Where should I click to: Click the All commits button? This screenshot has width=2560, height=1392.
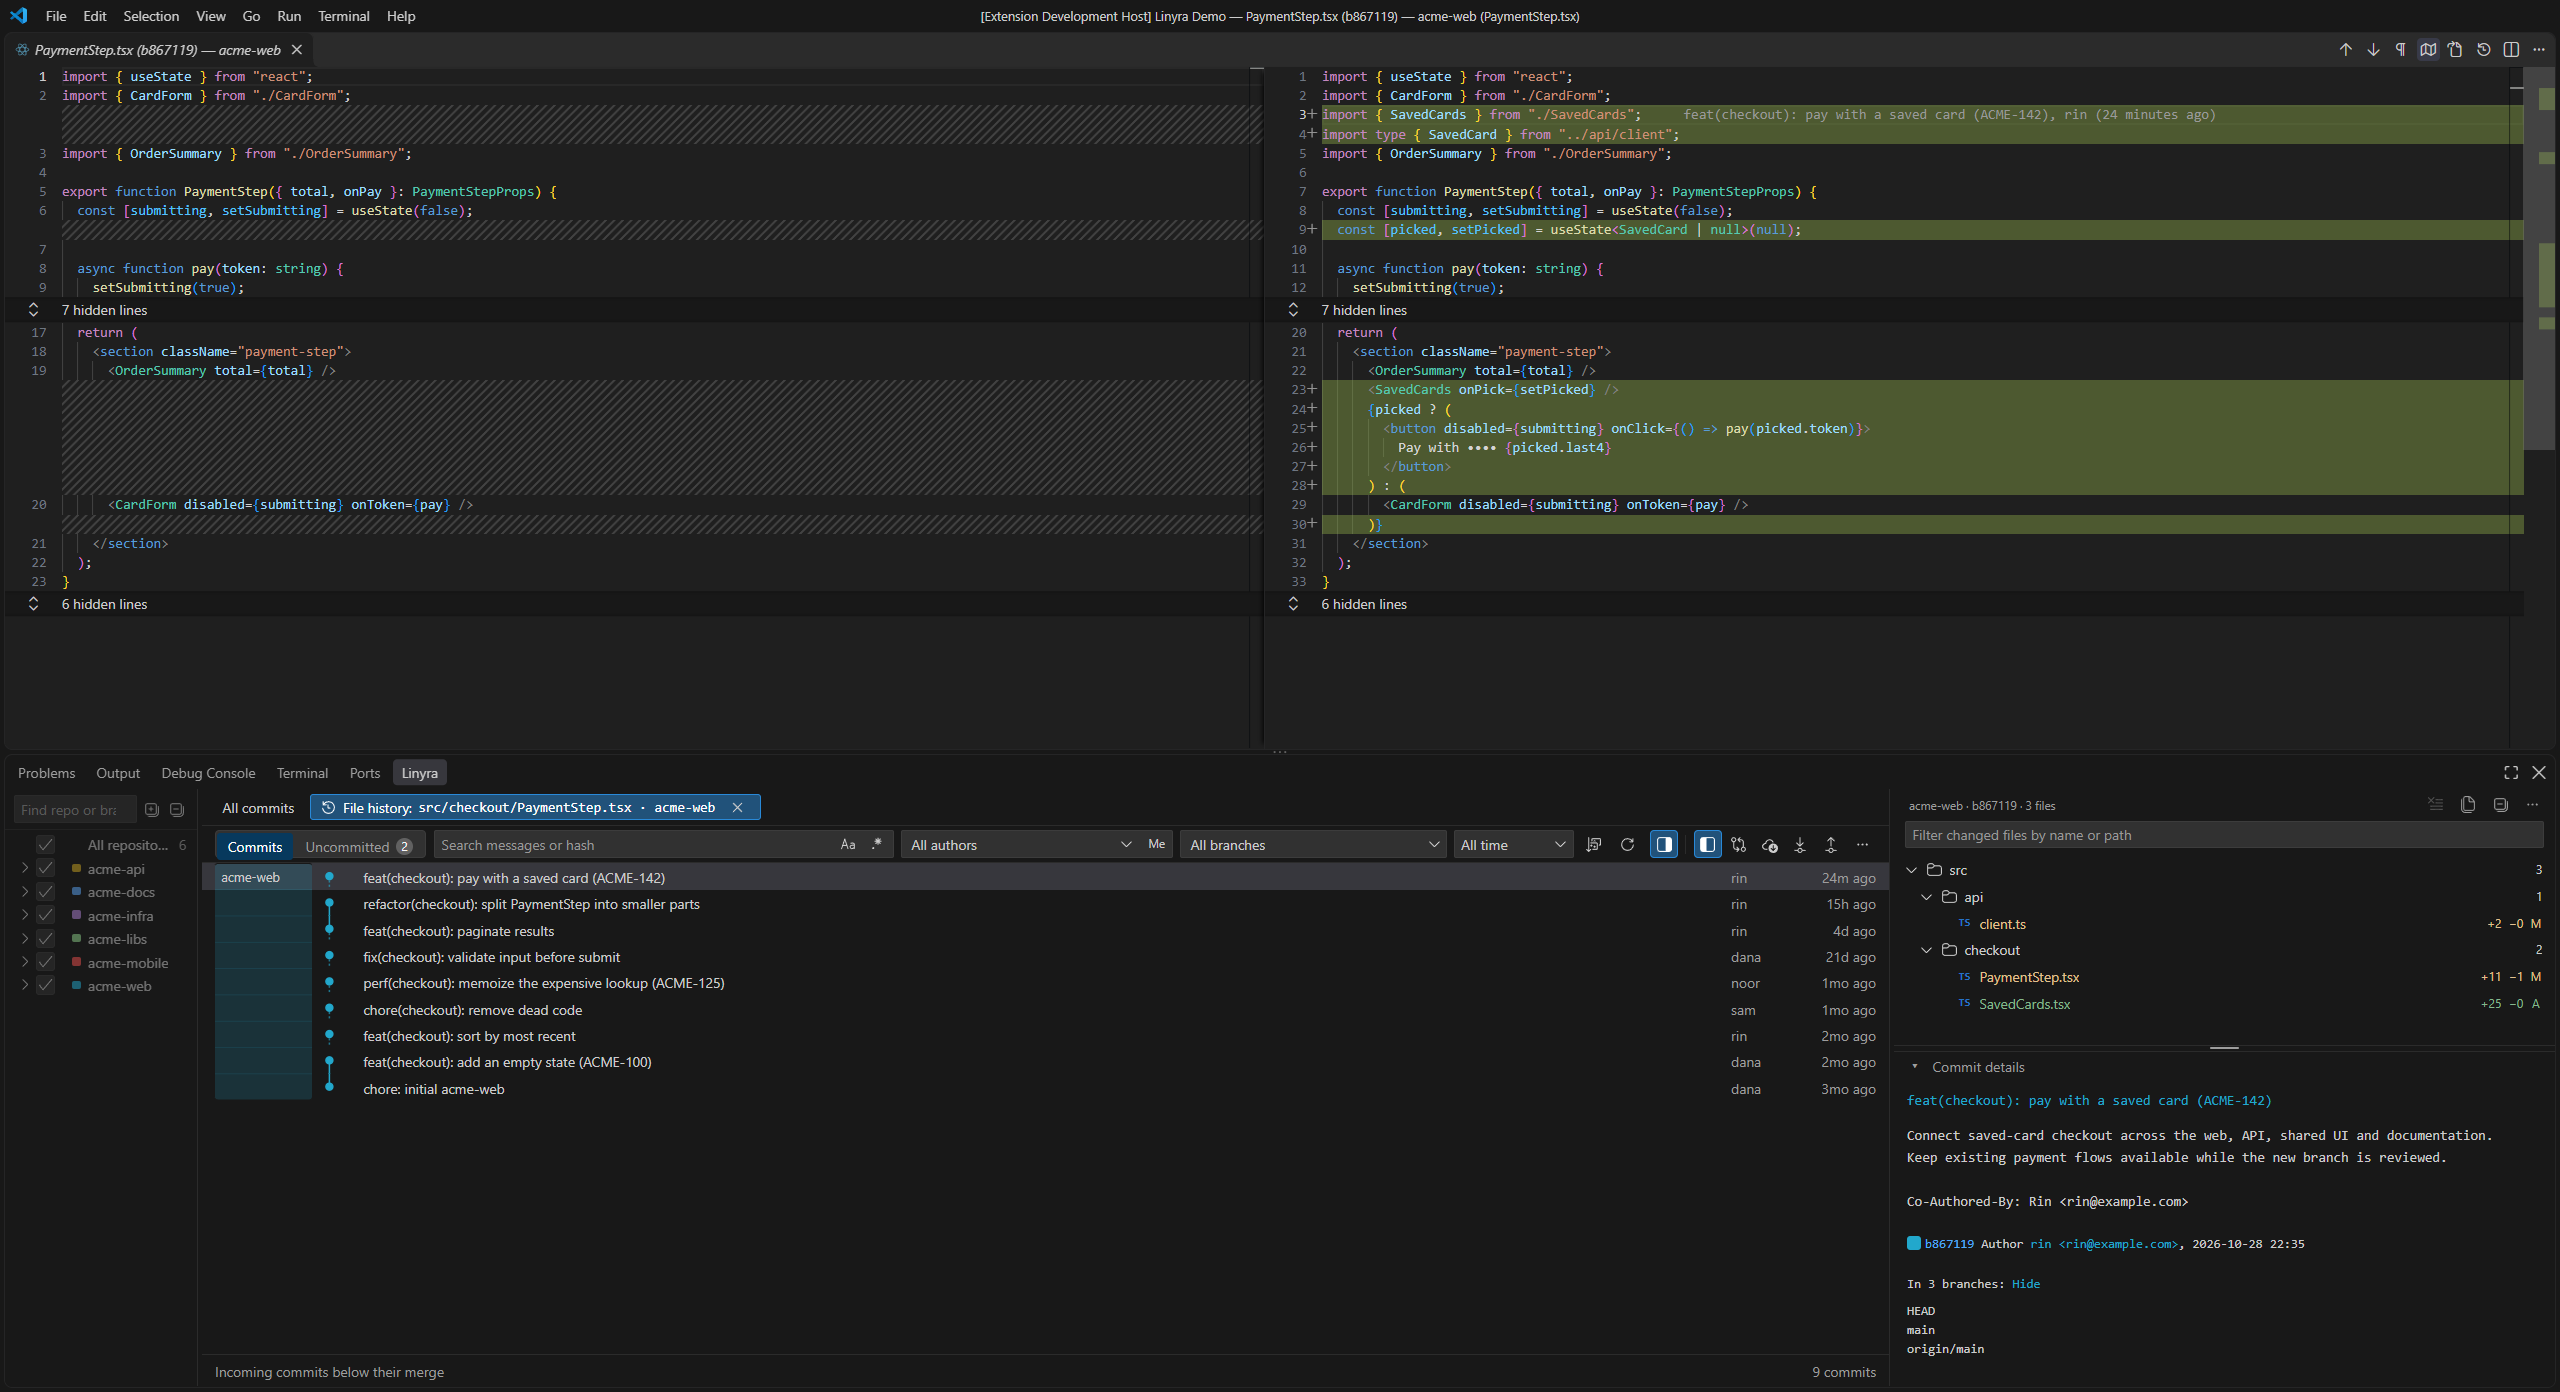[x=258, y=808]
